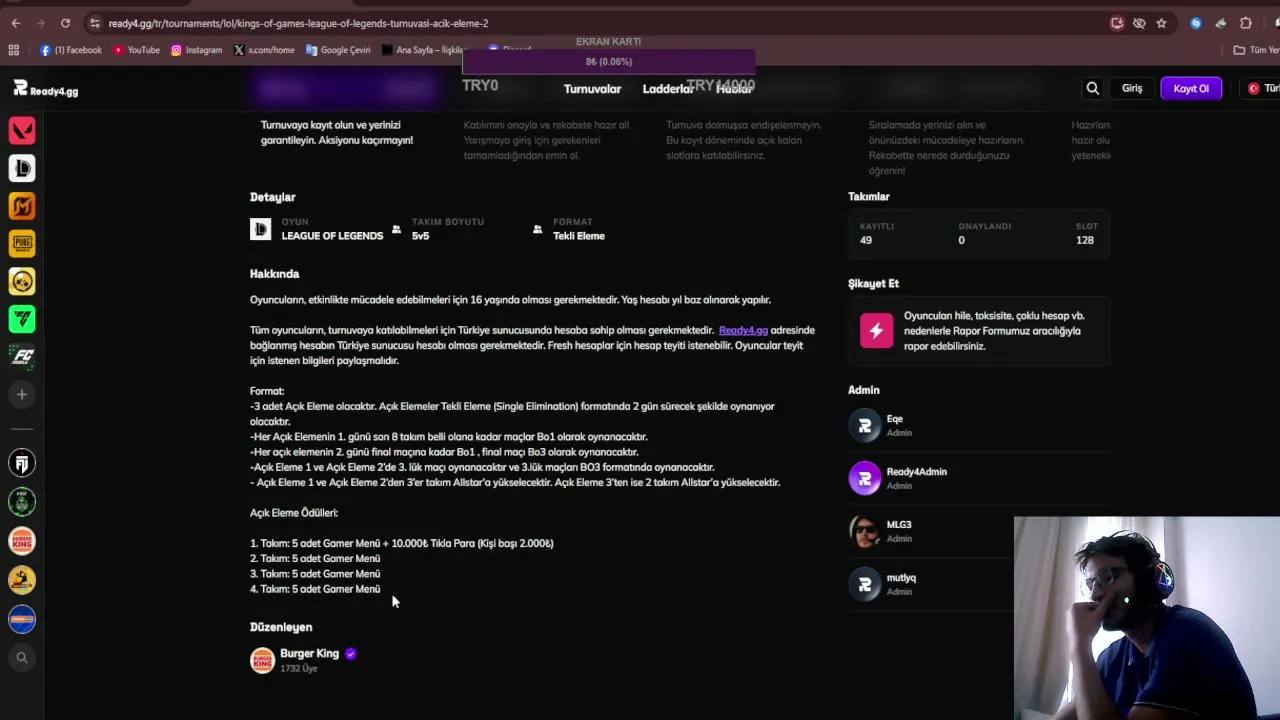Go back with the browser back arrow
Screen dimensions: 1280x720
(15, 23)
